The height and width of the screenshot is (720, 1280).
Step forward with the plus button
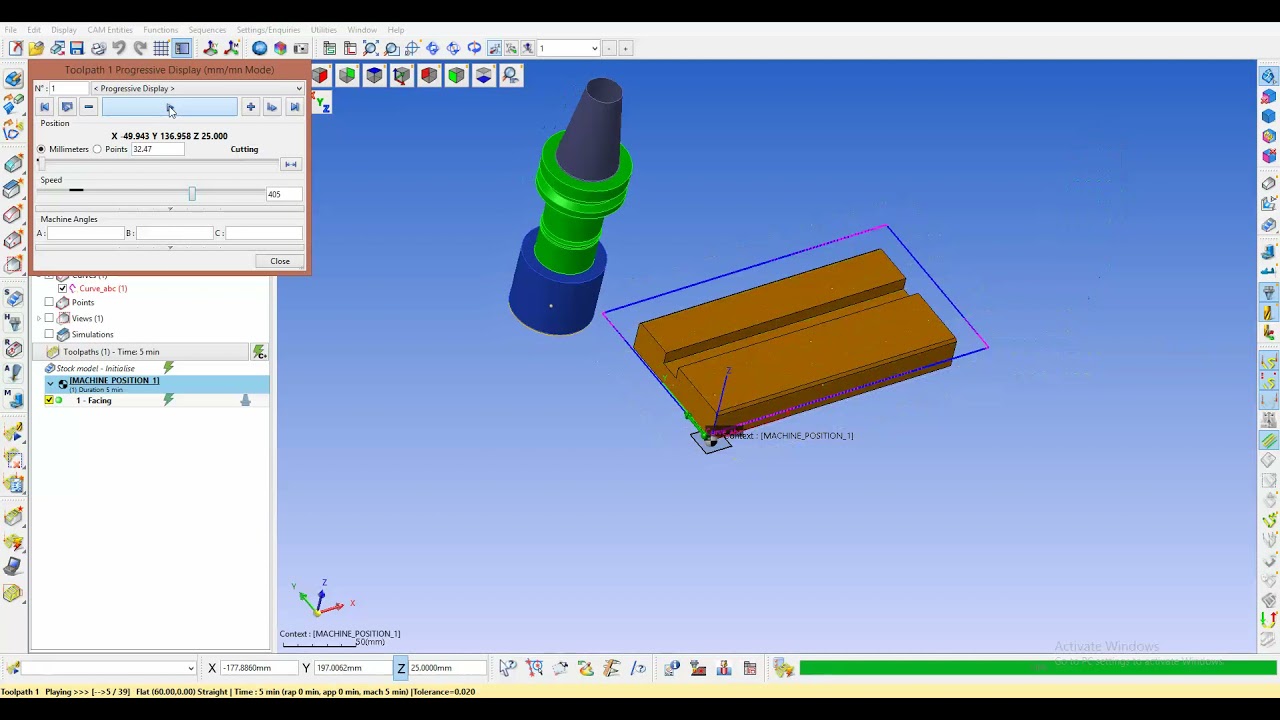(250, 107)
